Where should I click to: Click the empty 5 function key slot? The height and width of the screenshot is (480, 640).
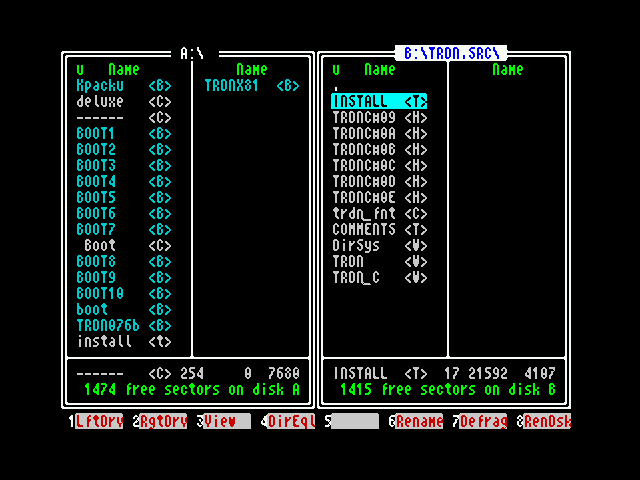[x=352, y=421]
